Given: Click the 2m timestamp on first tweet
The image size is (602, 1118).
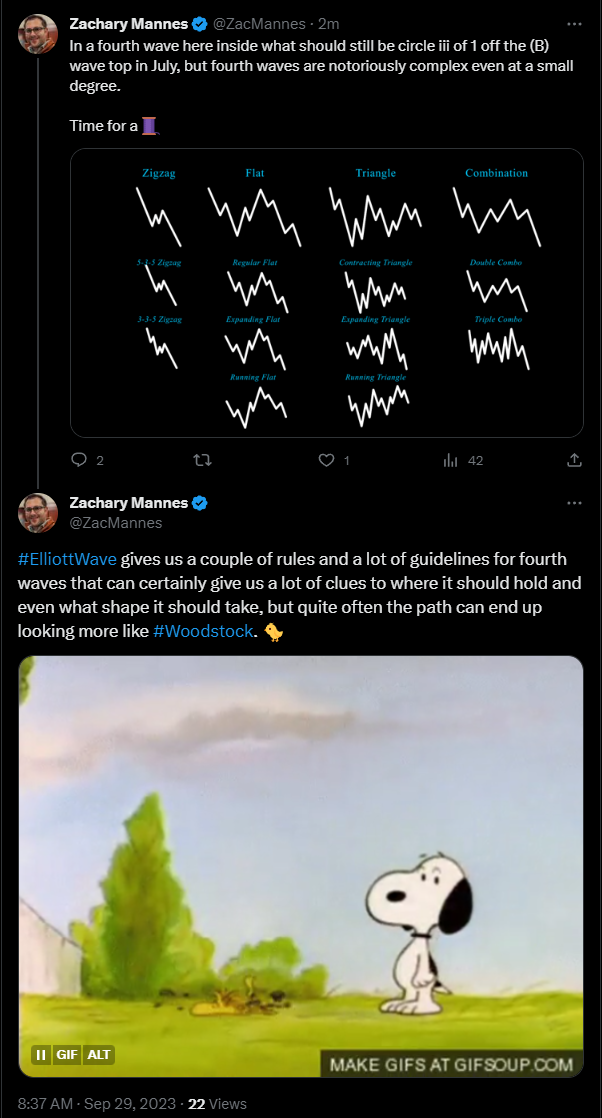Looking at the screenshot, I should pos(327,23).
